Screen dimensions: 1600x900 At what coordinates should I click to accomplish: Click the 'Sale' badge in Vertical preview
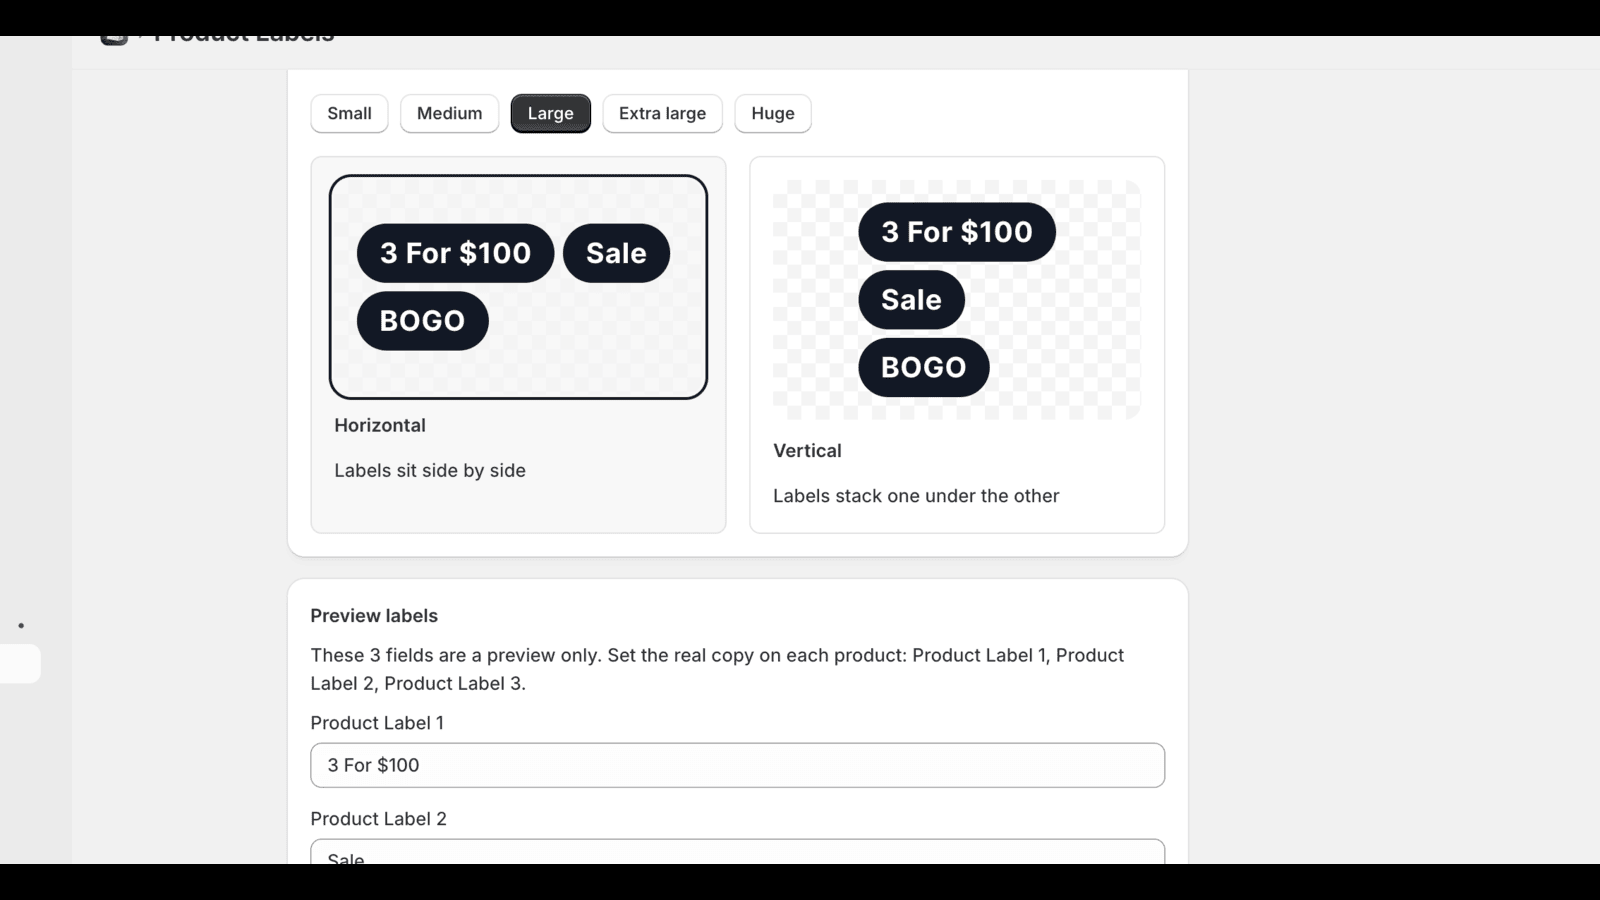tap(911, 300)
